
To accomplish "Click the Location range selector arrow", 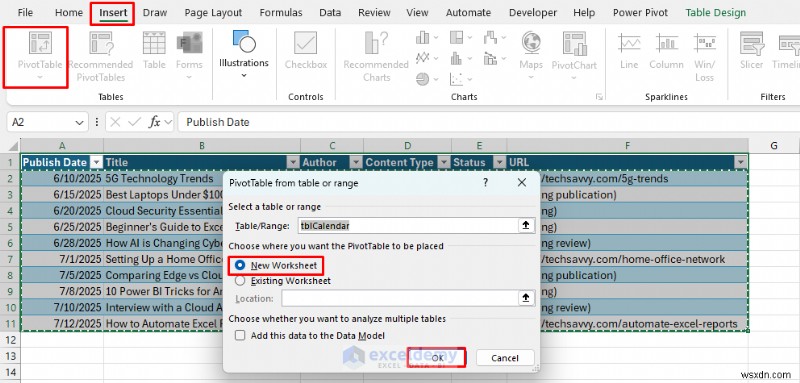I will pos(526,298).
